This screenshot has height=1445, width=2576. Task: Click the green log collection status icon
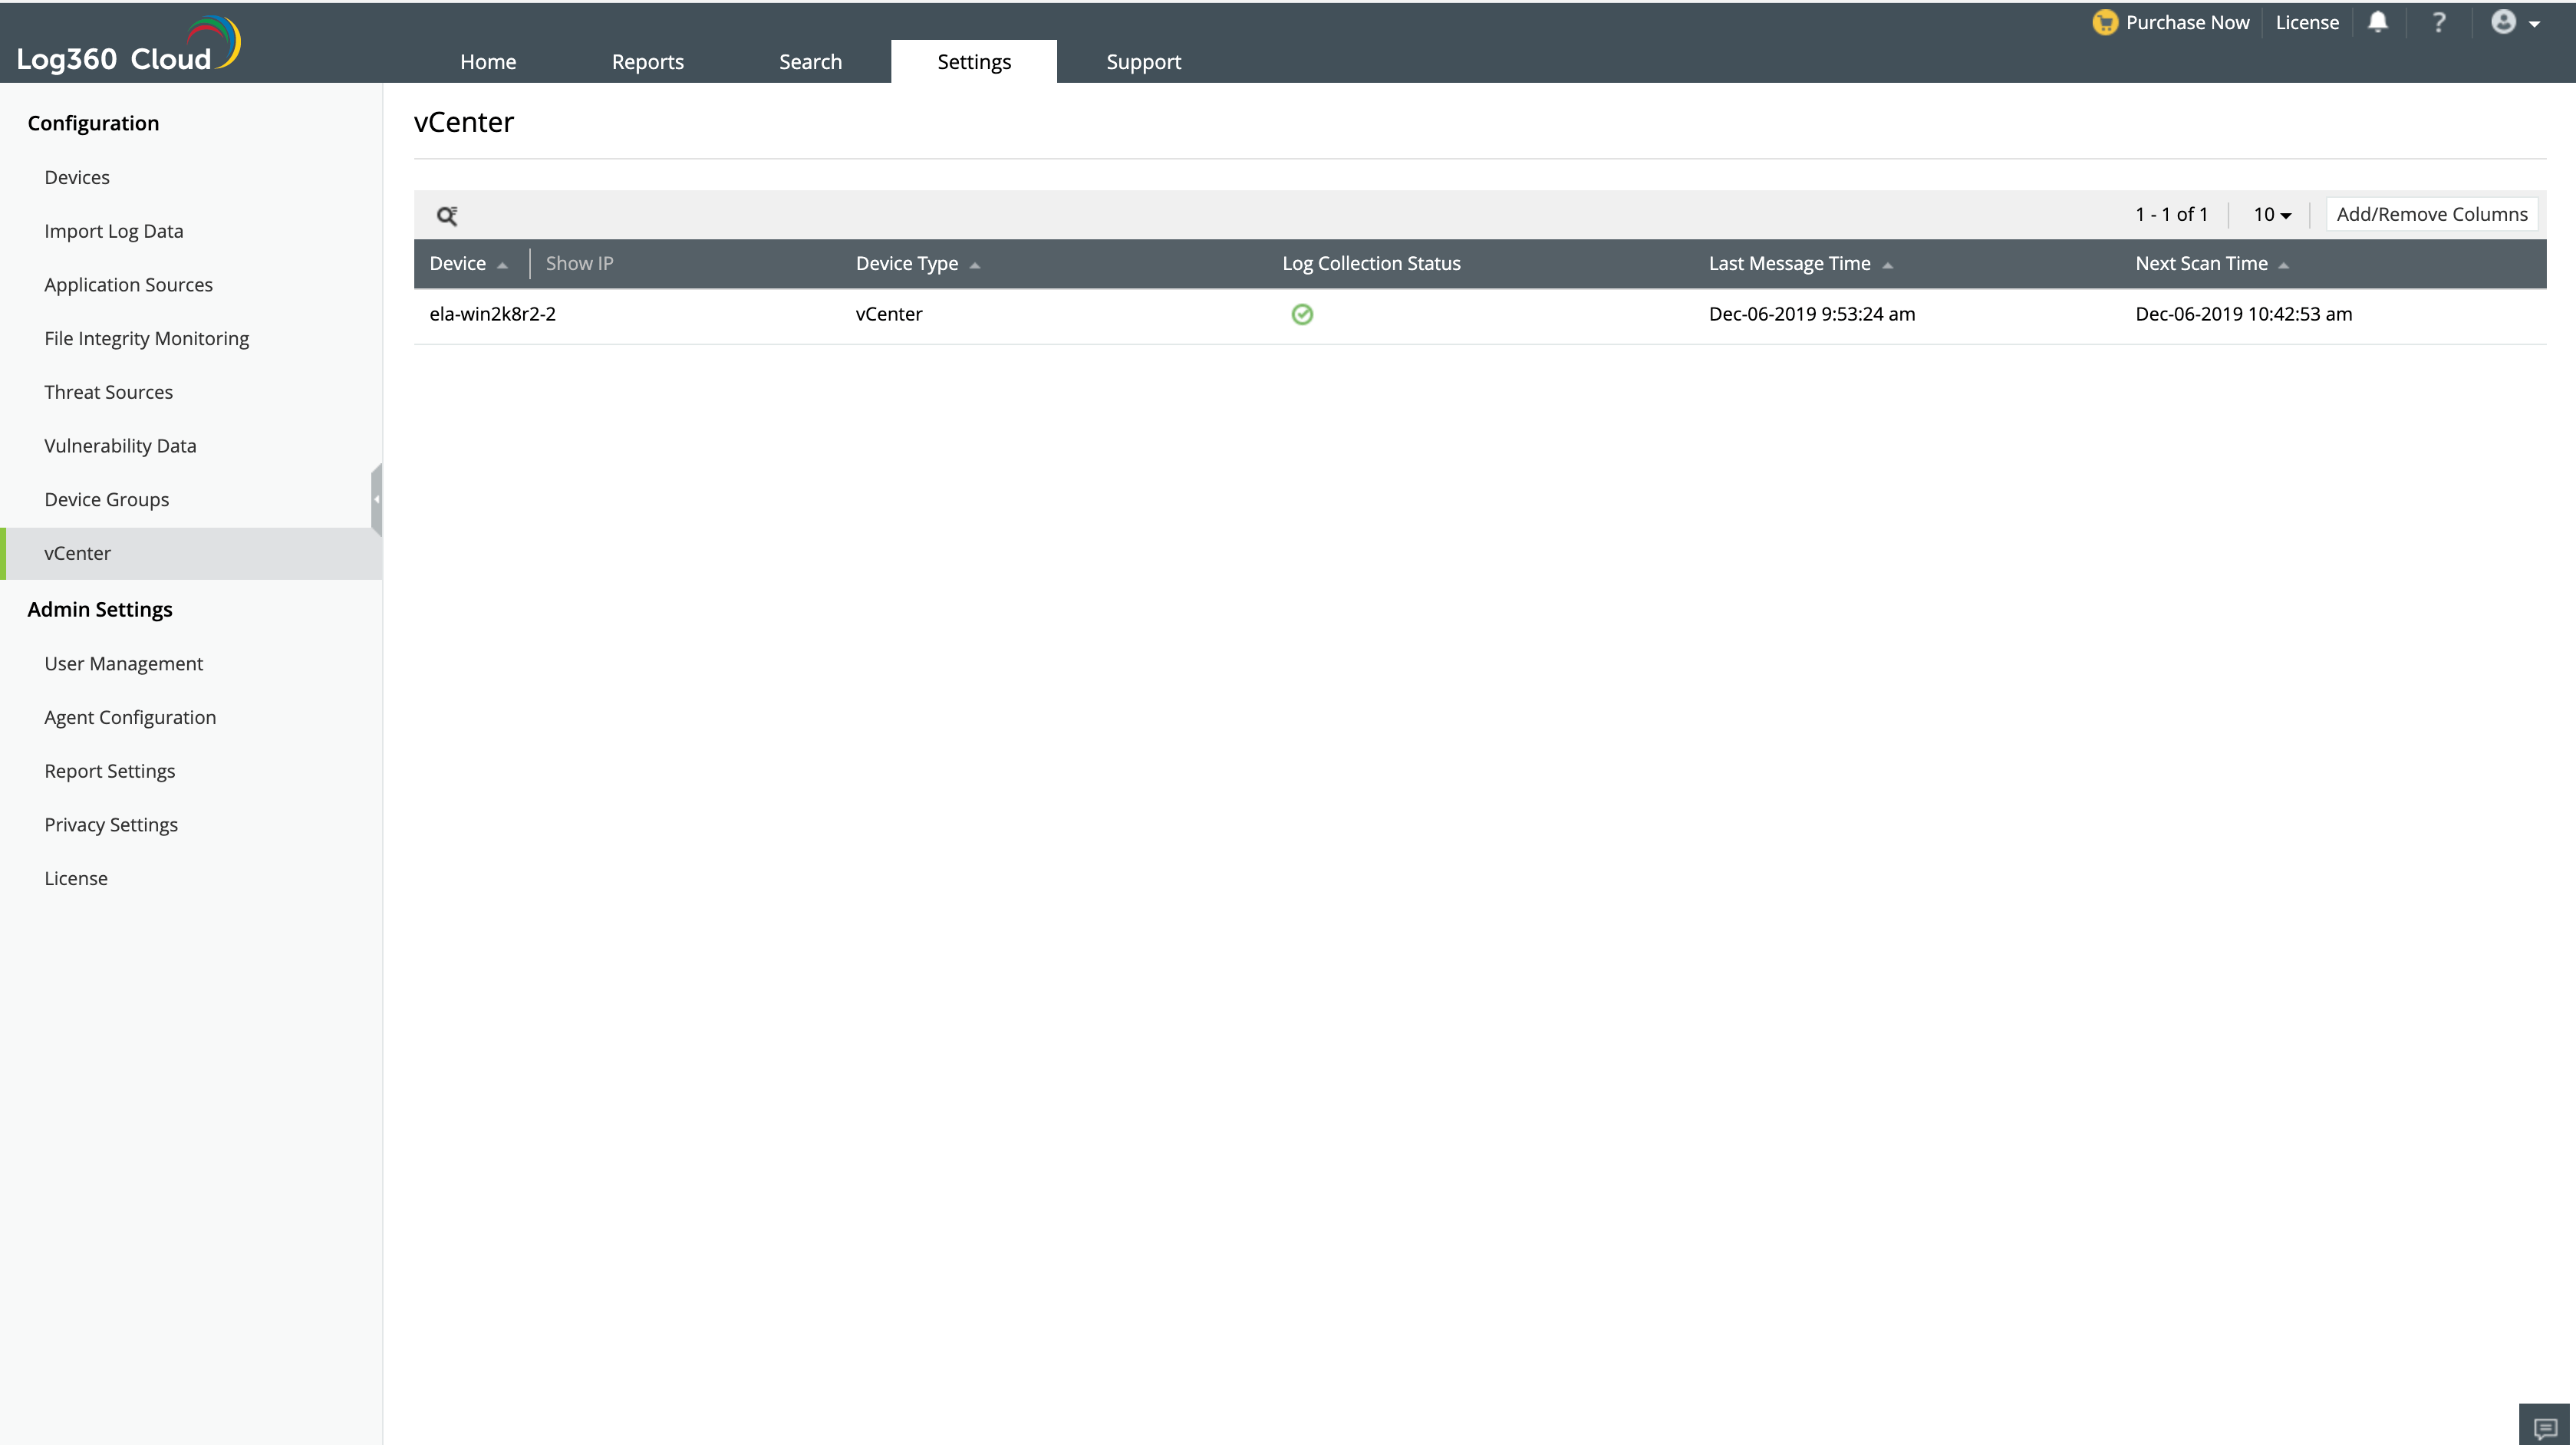(1302, 314)
